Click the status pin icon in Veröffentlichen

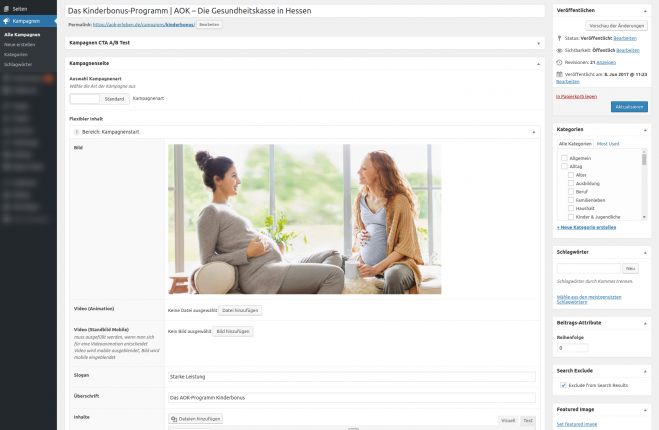tap(560, 38)
